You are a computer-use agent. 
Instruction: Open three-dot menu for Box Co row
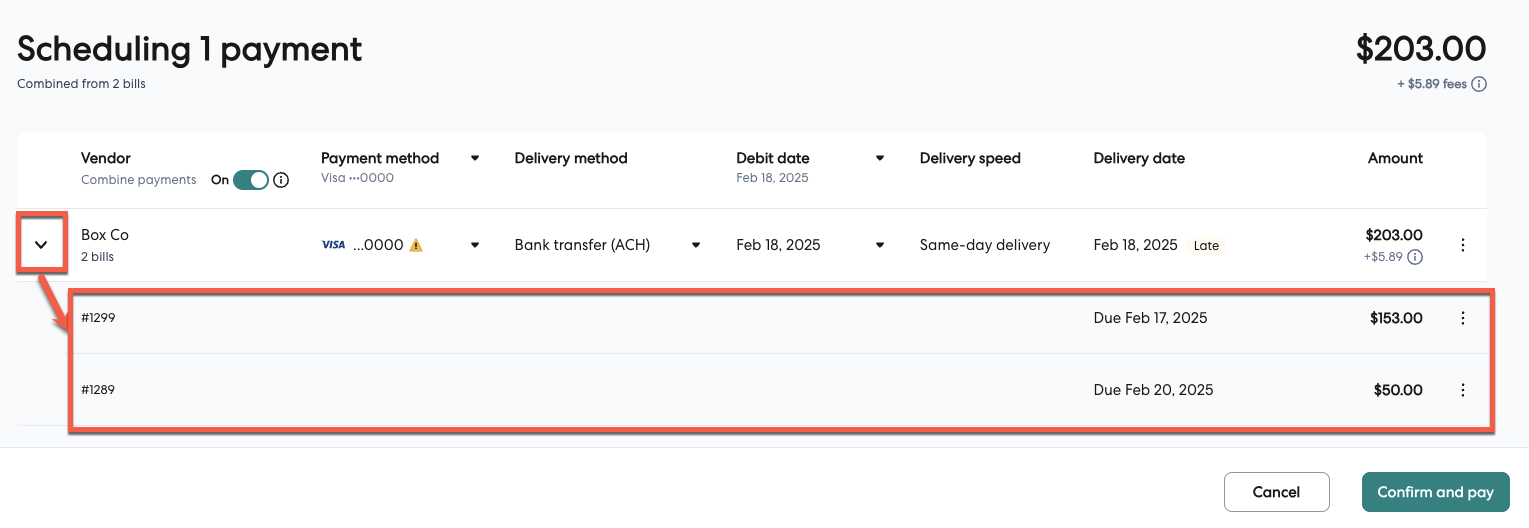[x=1463, y=245]
